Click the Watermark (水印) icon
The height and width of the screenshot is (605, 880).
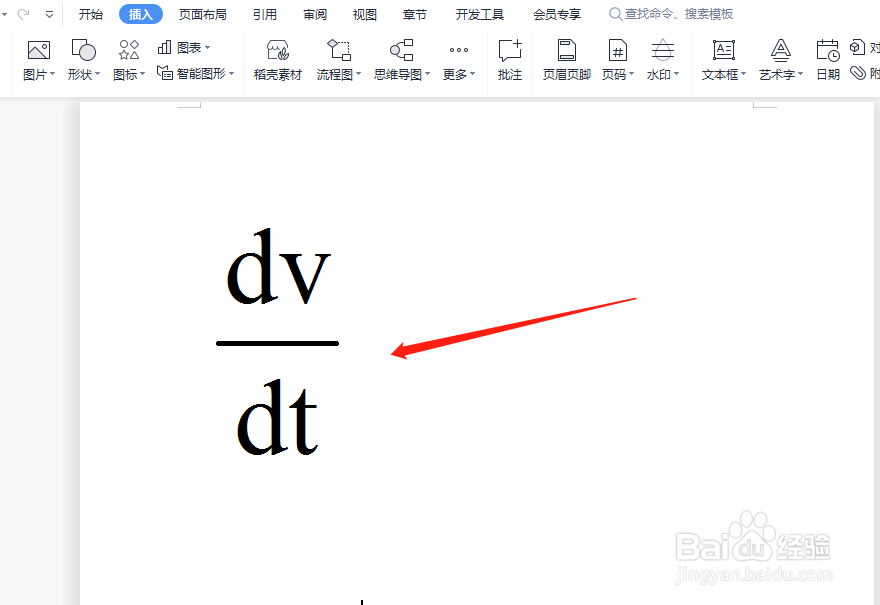663,50
